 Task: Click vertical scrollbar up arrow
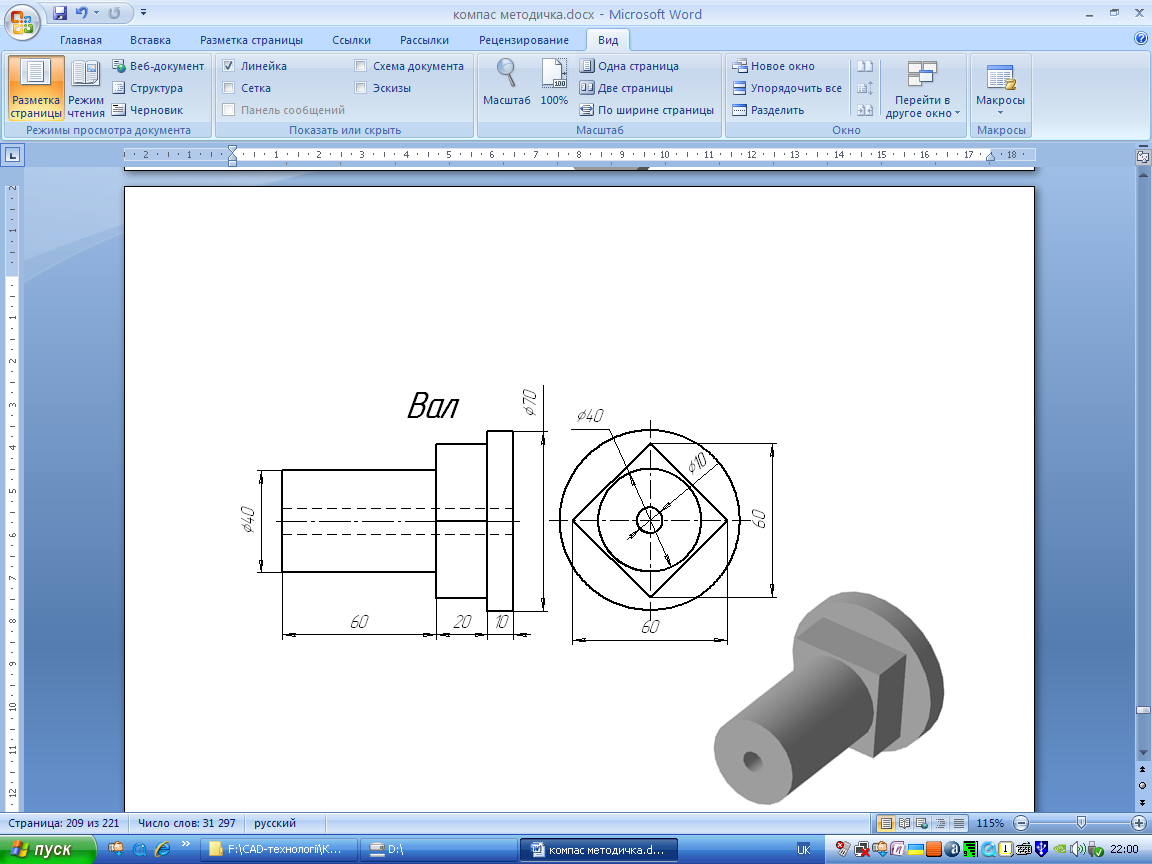point(1142,175)
